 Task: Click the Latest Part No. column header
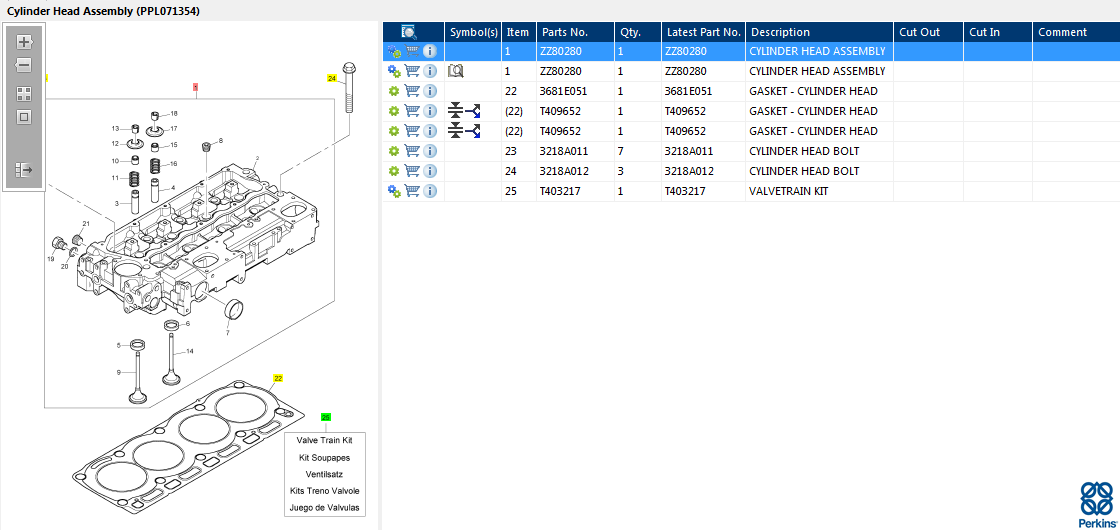(x=703, y=32)
